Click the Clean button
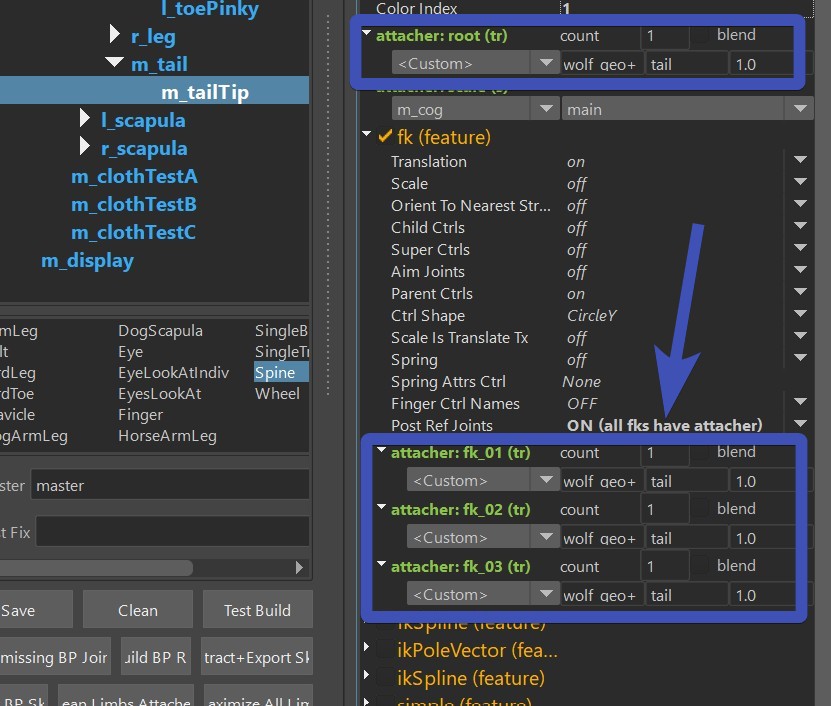The height and width of the screenshot is (706, 831). pyautogui.click(x=138, y=610)
